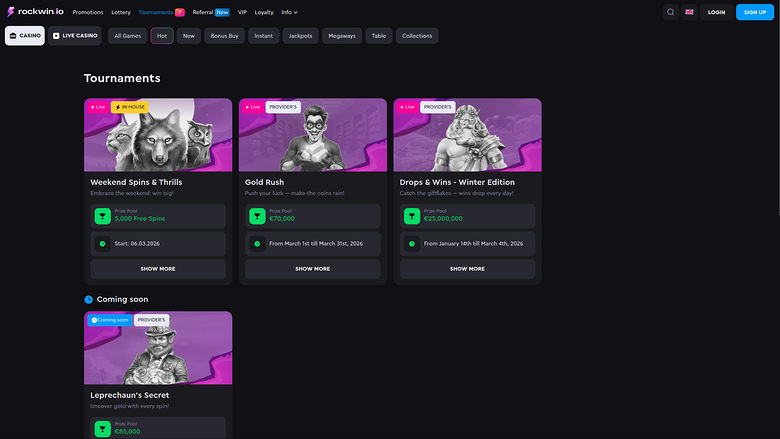Click the Gold Rush title
The width and height of the screenshot is (780, 439).
pyautogui.click(x=265, y=182)
